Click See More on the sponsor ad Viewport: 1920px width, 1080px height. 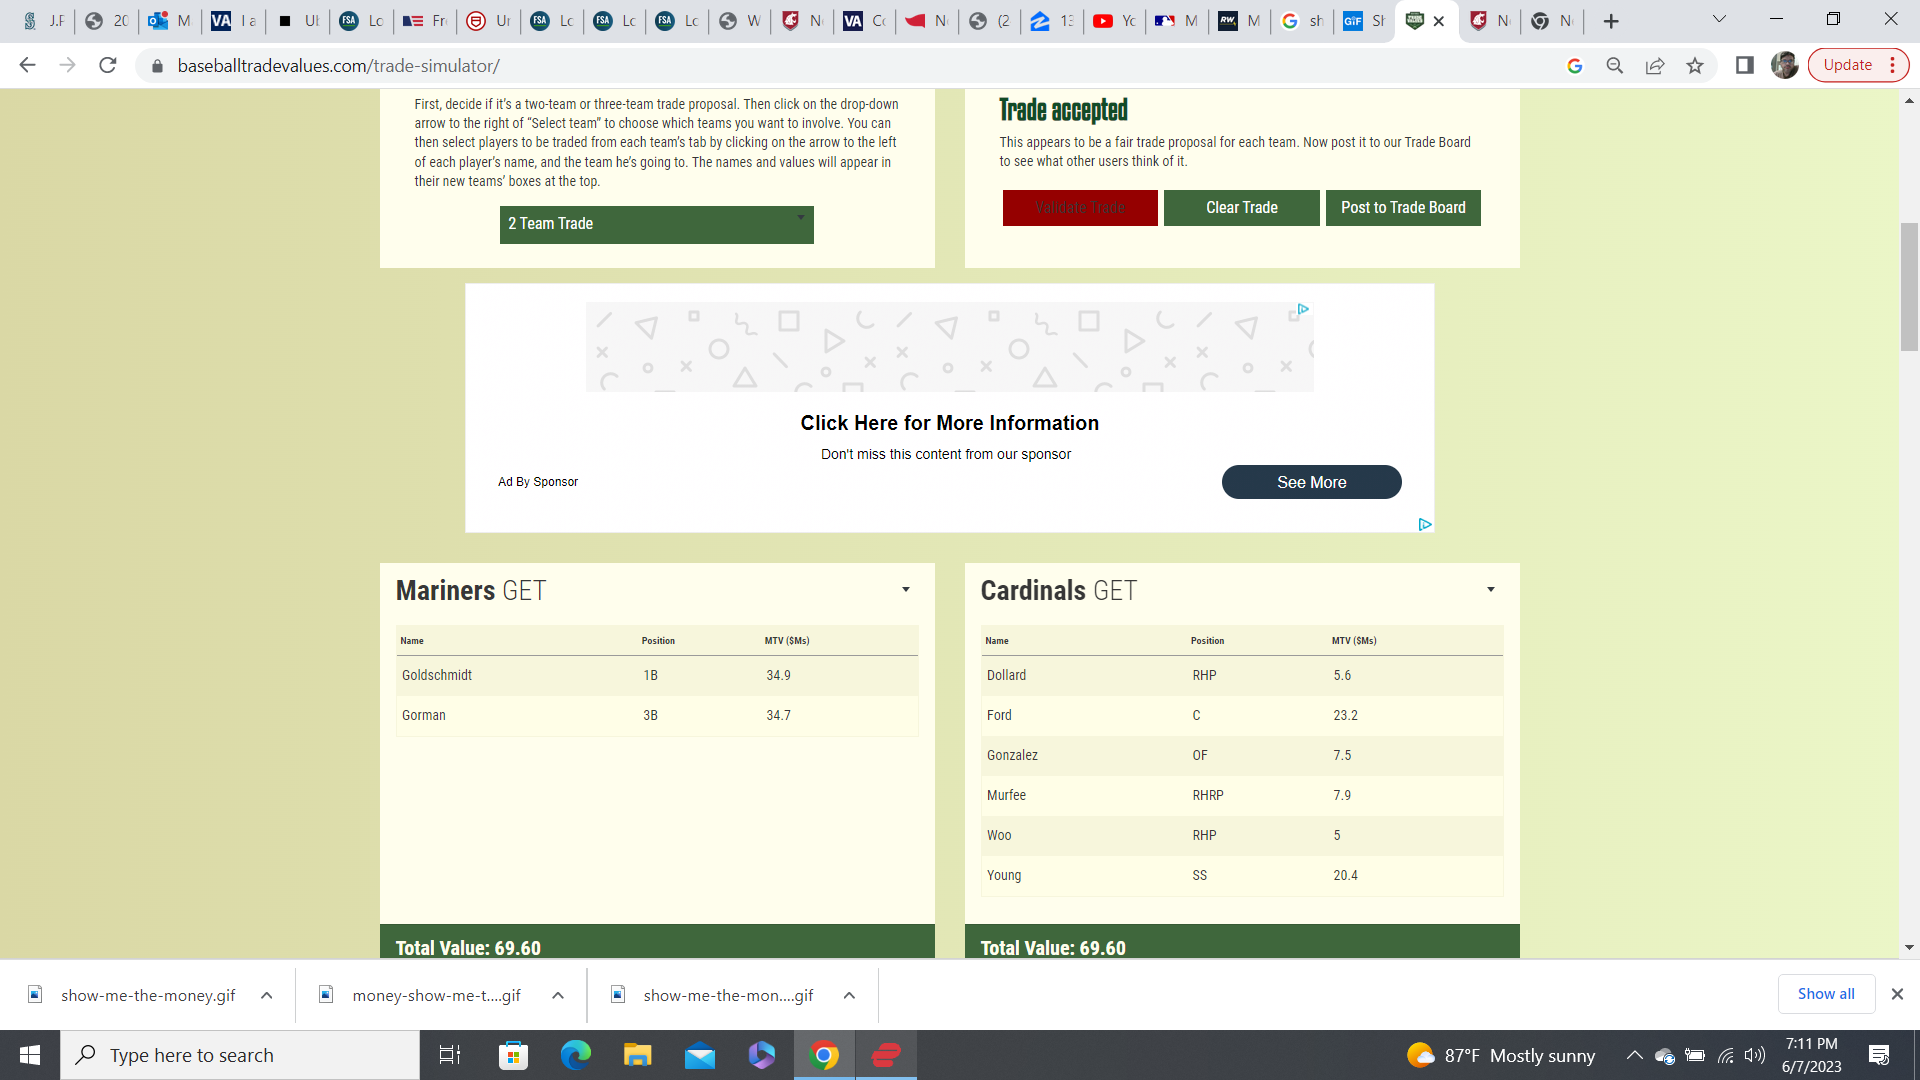click(x=1311, y=482)
